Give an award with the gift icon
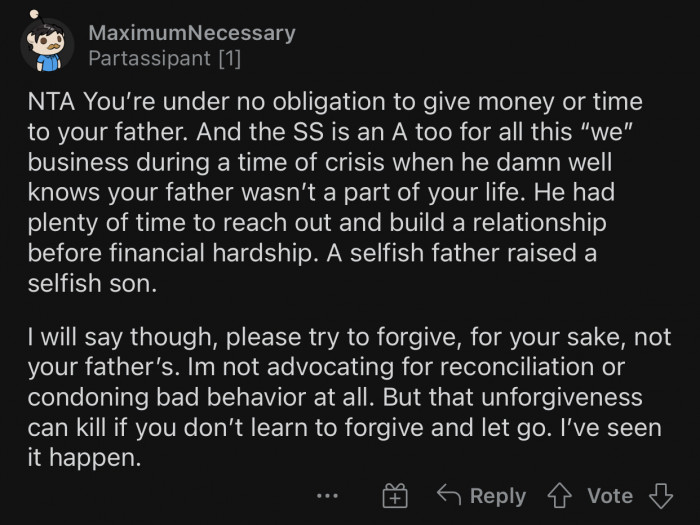This screenshot has width=700, height=525. [x=396, y=496]
